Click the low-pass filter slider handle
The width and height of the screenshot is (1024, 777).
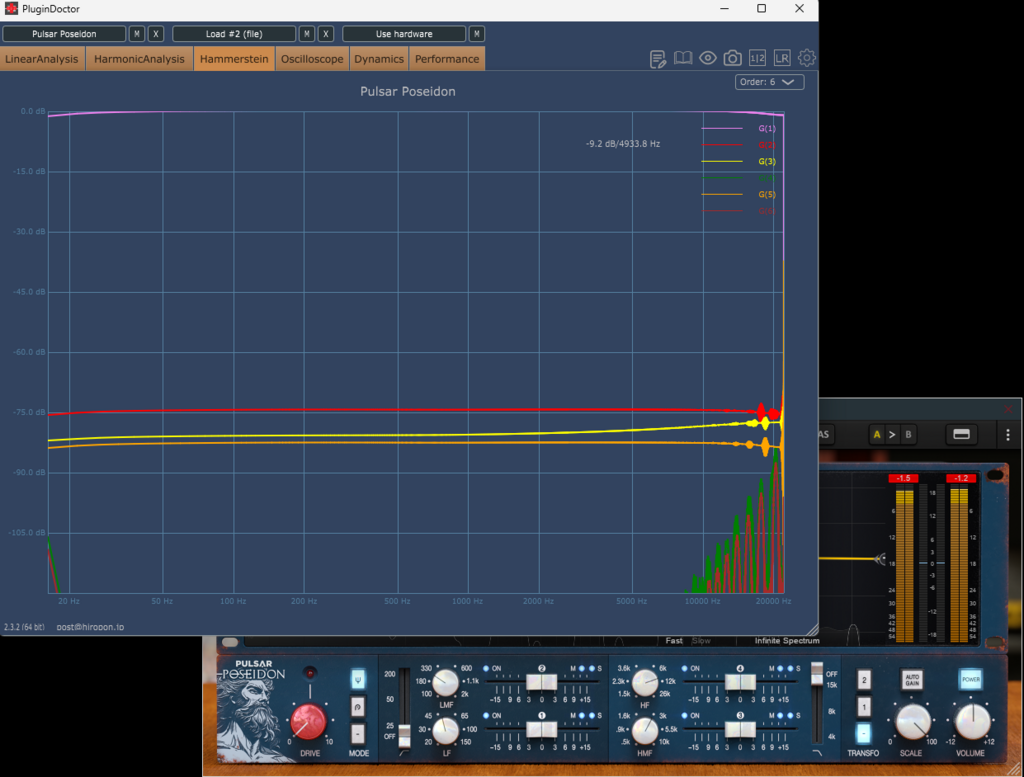[817, 674]
